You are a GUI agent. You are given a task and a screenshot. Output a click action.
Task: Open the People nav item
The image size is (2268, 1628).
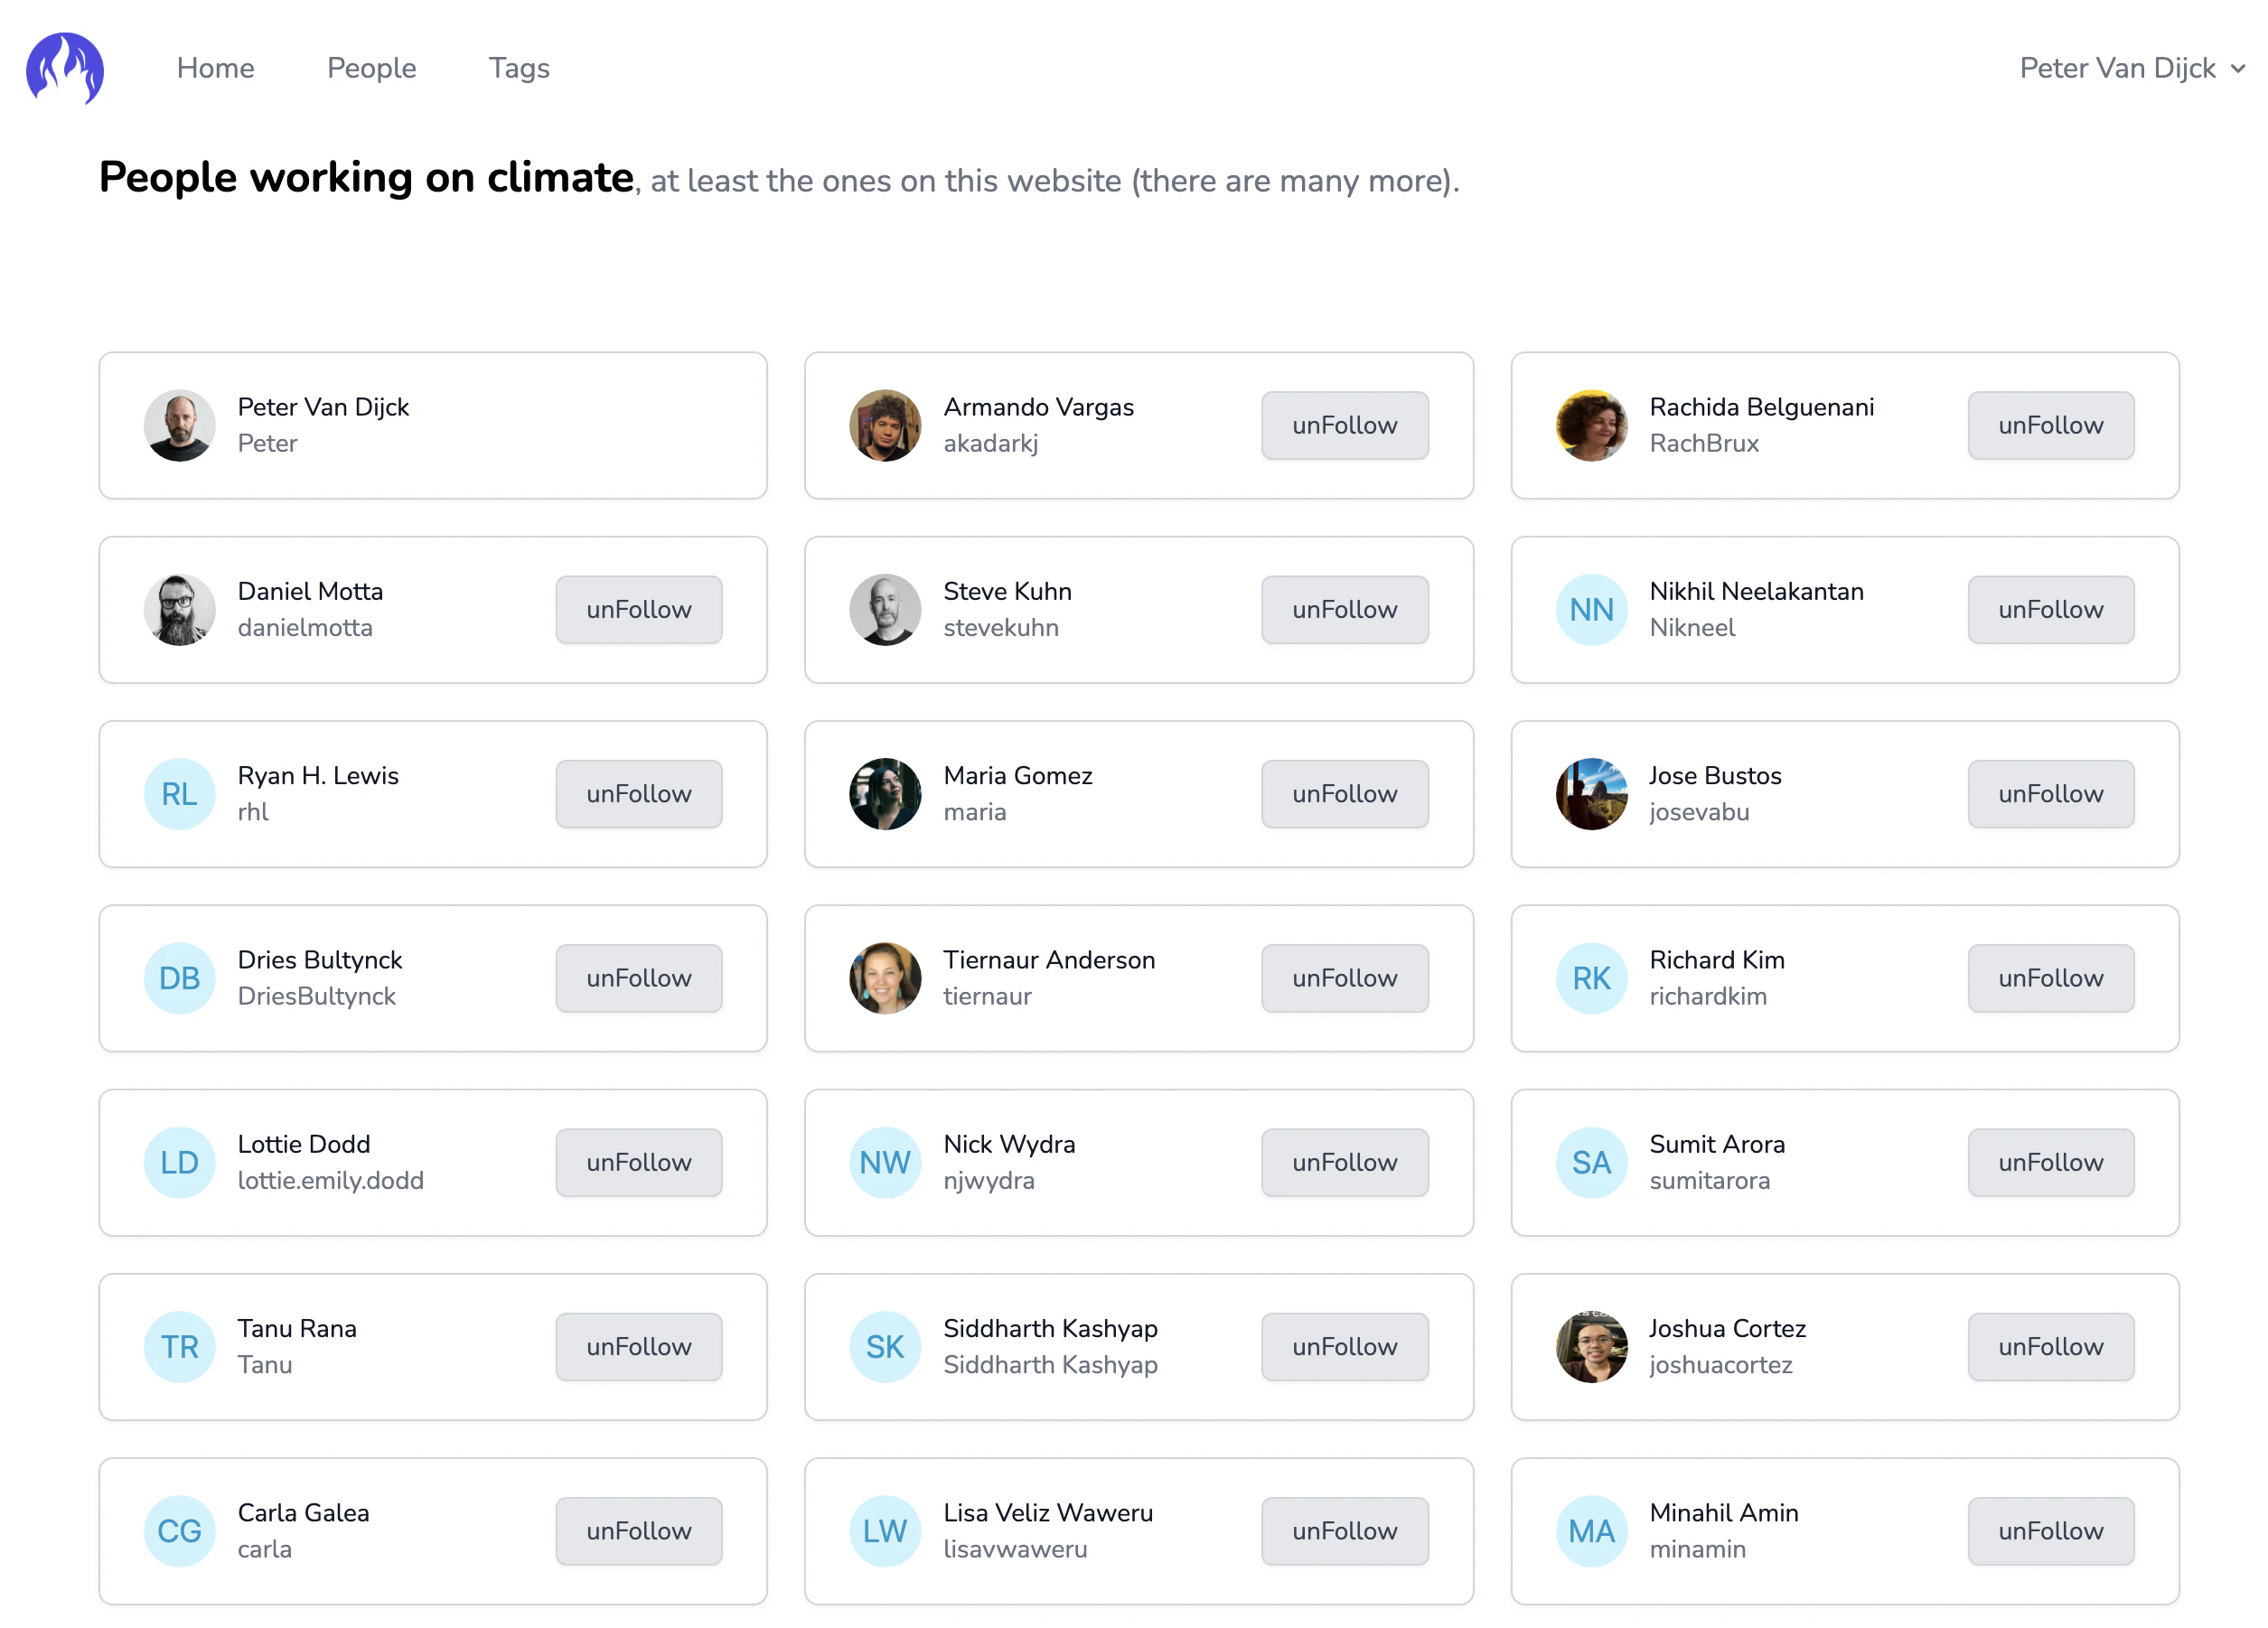point(371,68)
